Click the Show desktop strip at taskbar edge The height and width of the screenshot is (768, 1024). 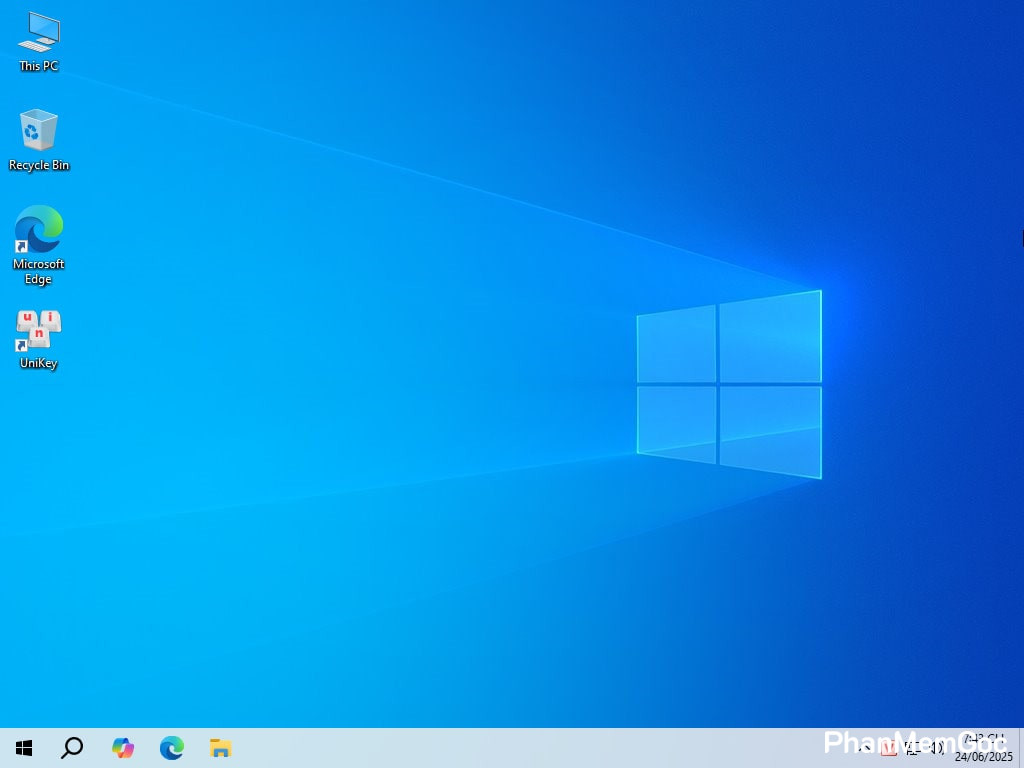coord(1021,748)
